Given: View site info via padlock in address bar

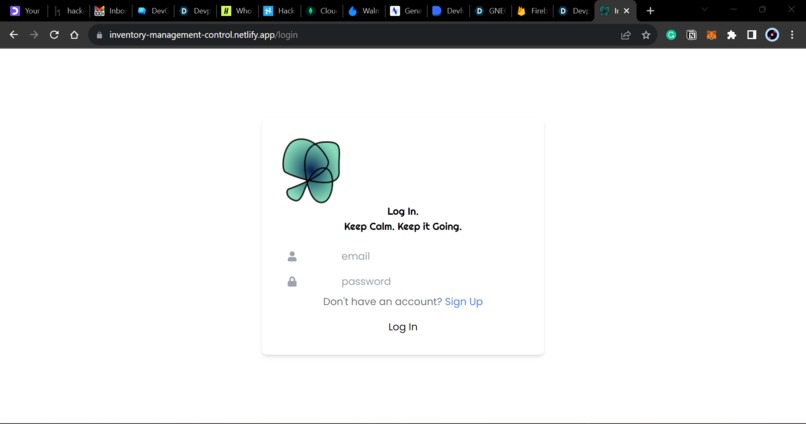Looking at the screenshot, I should pyautogui.click(x=99, y=35).
